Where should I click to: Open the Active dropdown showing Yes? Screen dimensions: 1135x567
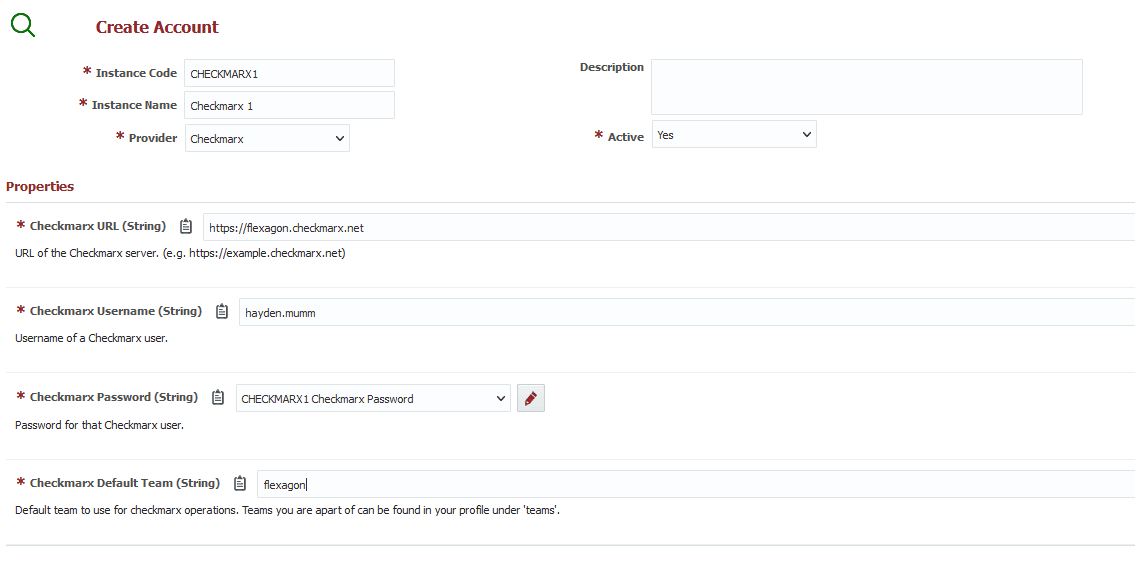pyautogui.click(x=734, y=135)
